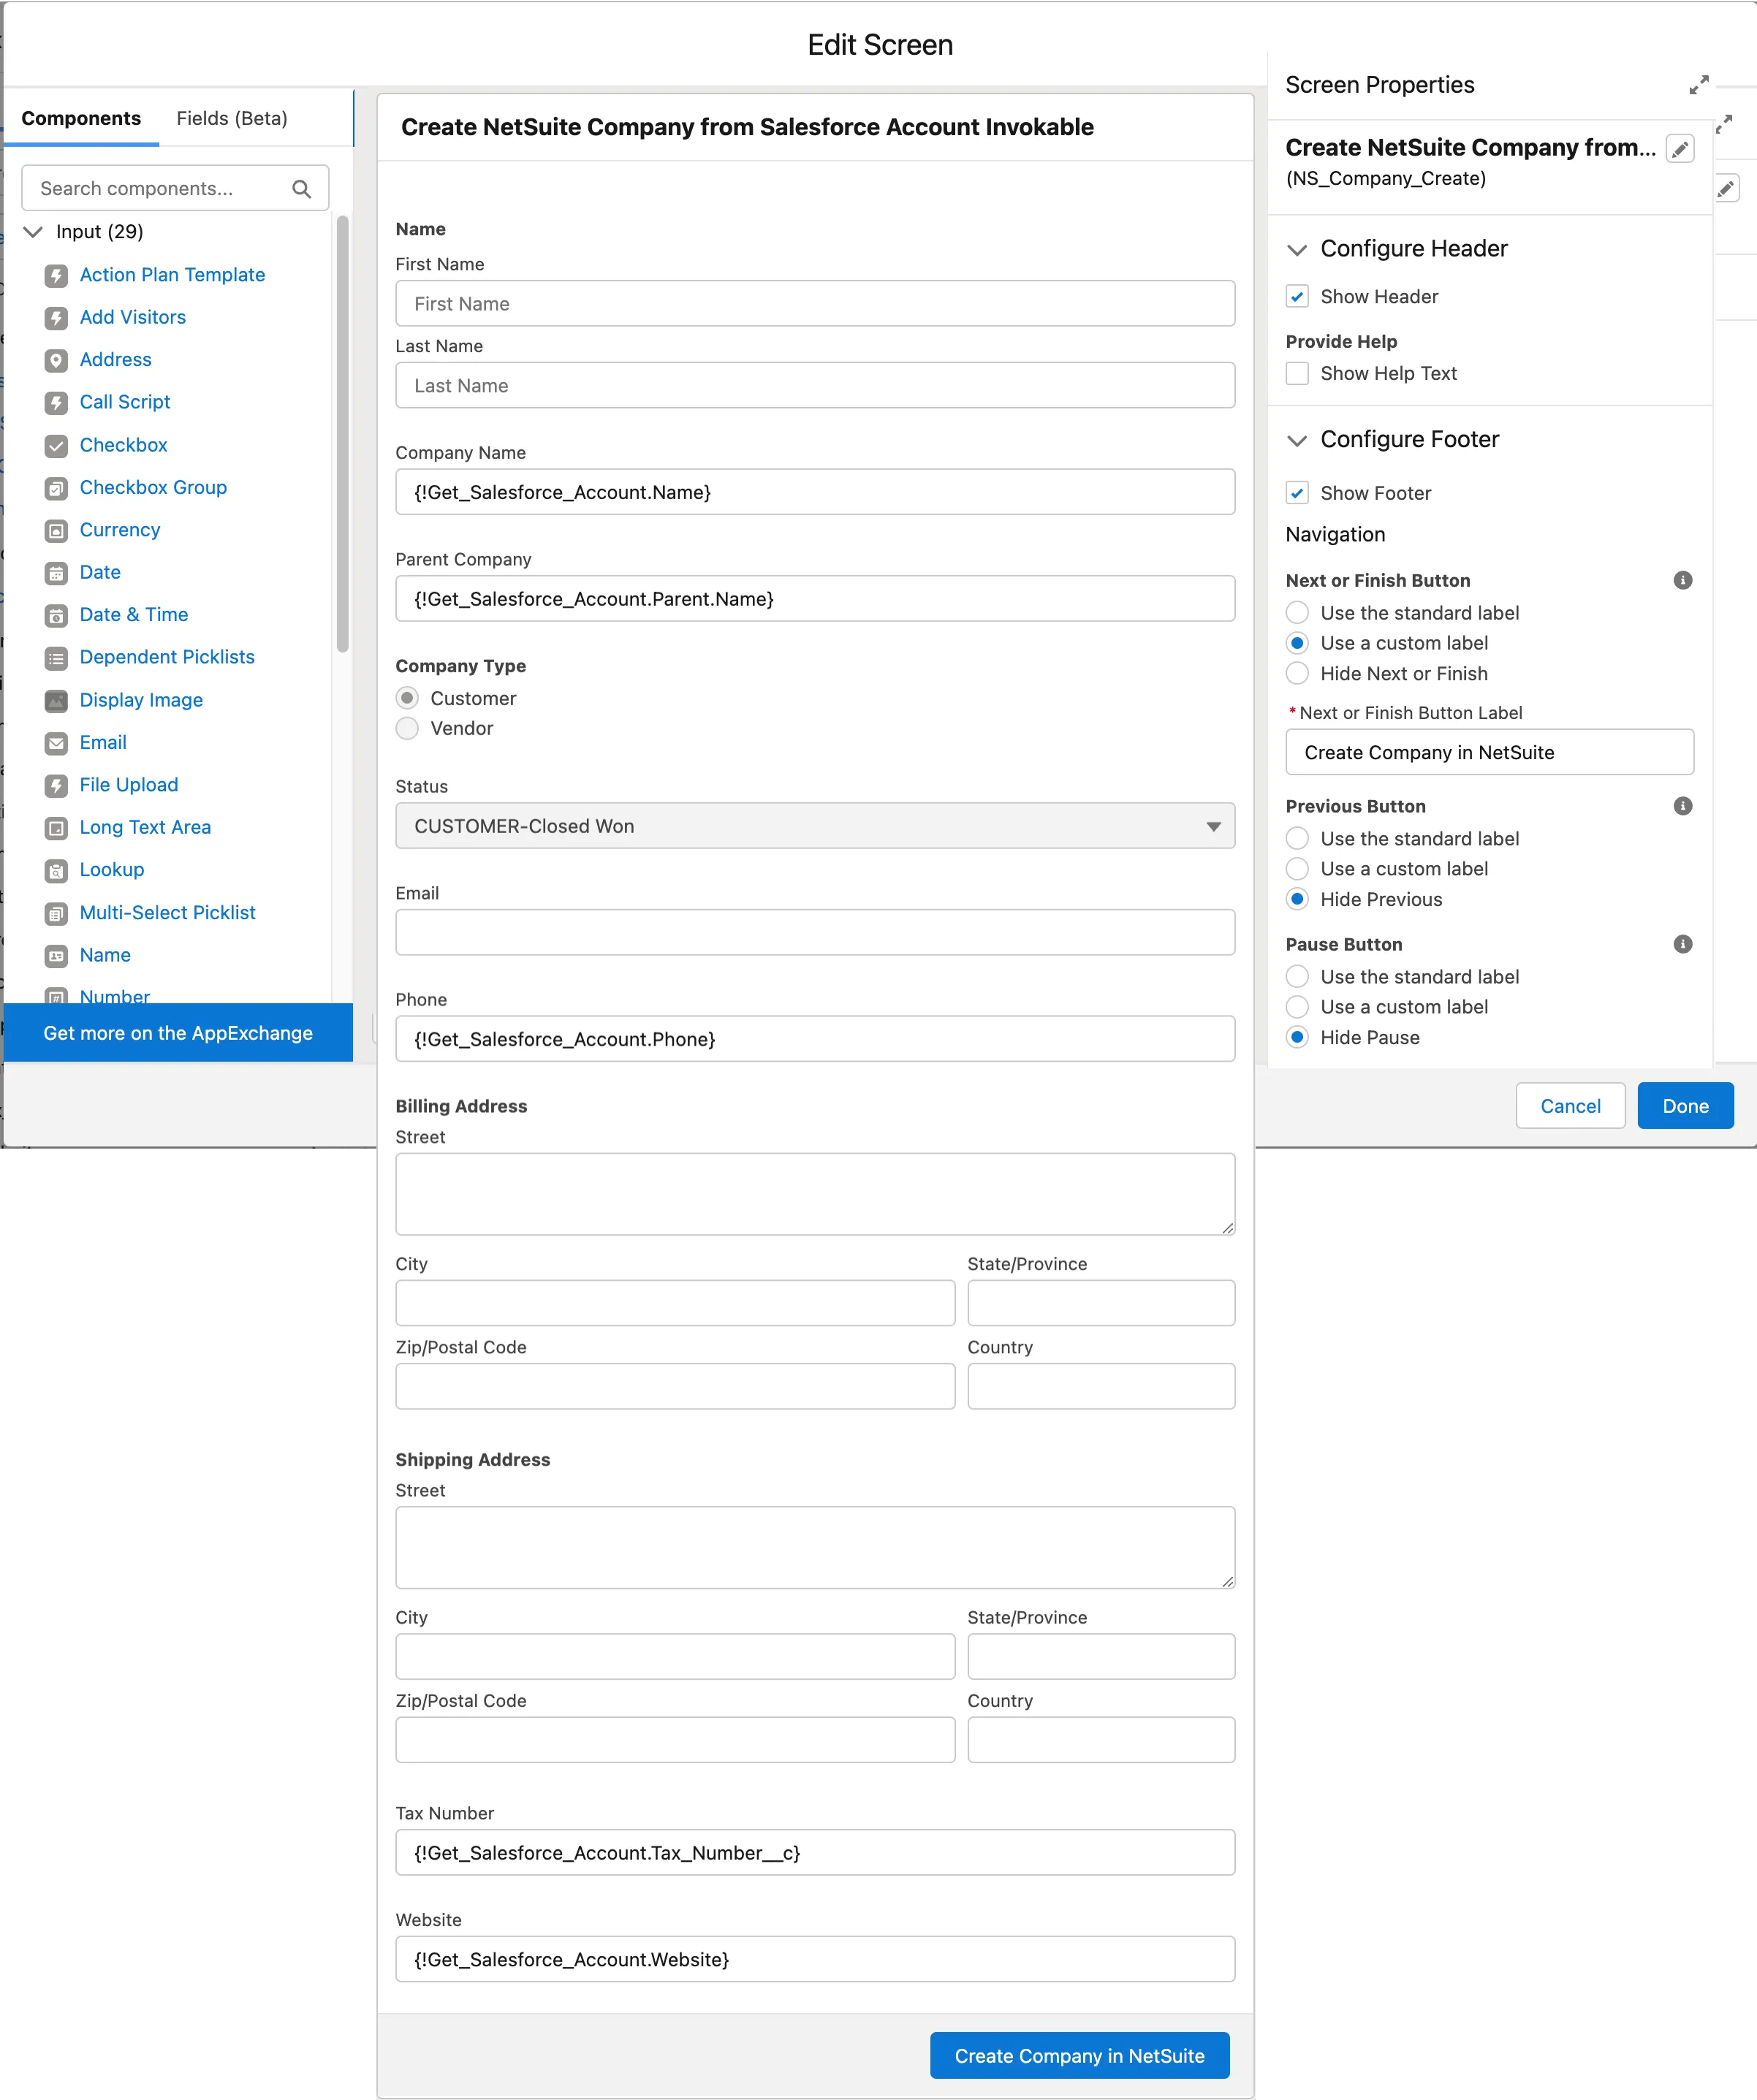Click the Lookup component link
1757x2100 pixels.
click(112, 870)
